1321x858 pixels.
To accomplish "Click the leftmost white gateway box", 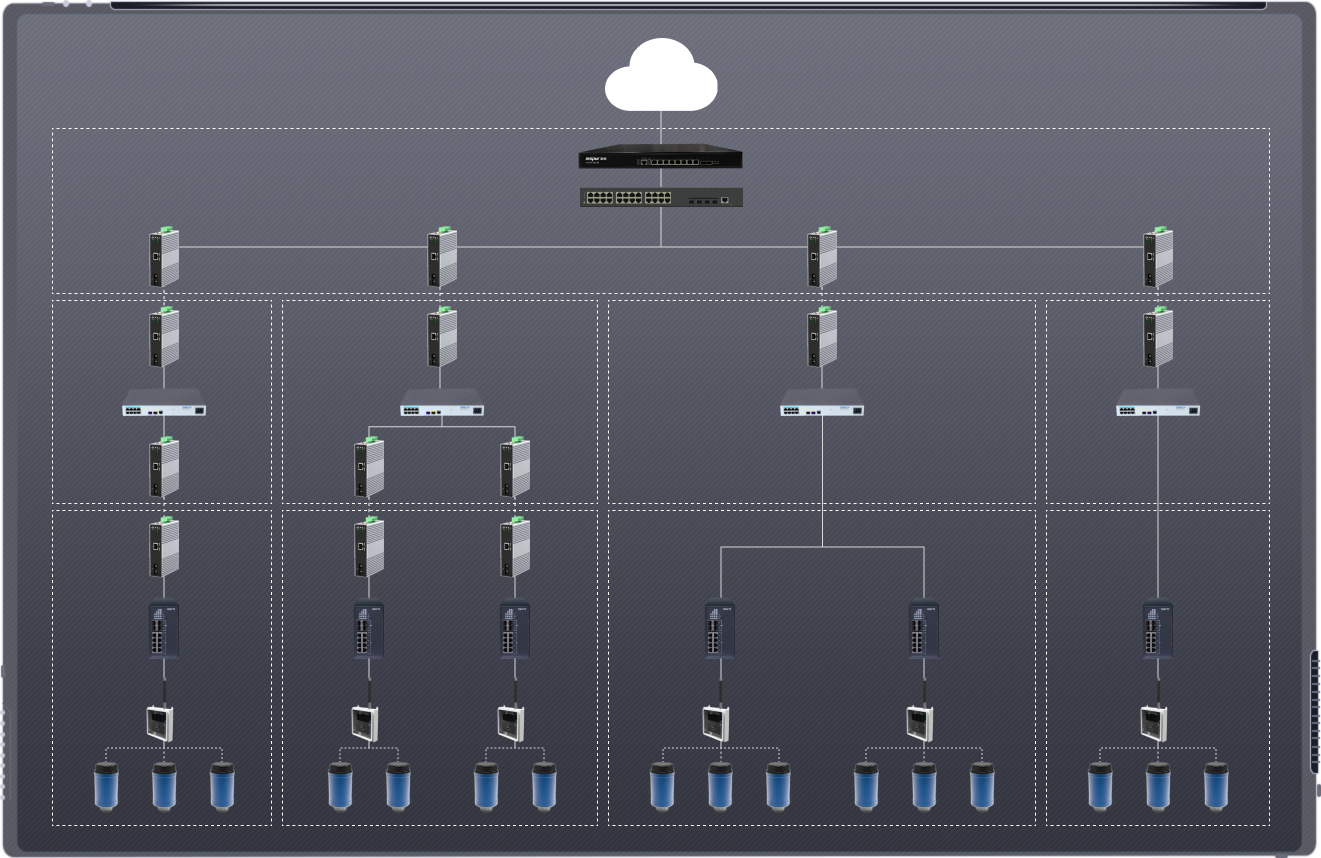I will click(x=160, y=722).
